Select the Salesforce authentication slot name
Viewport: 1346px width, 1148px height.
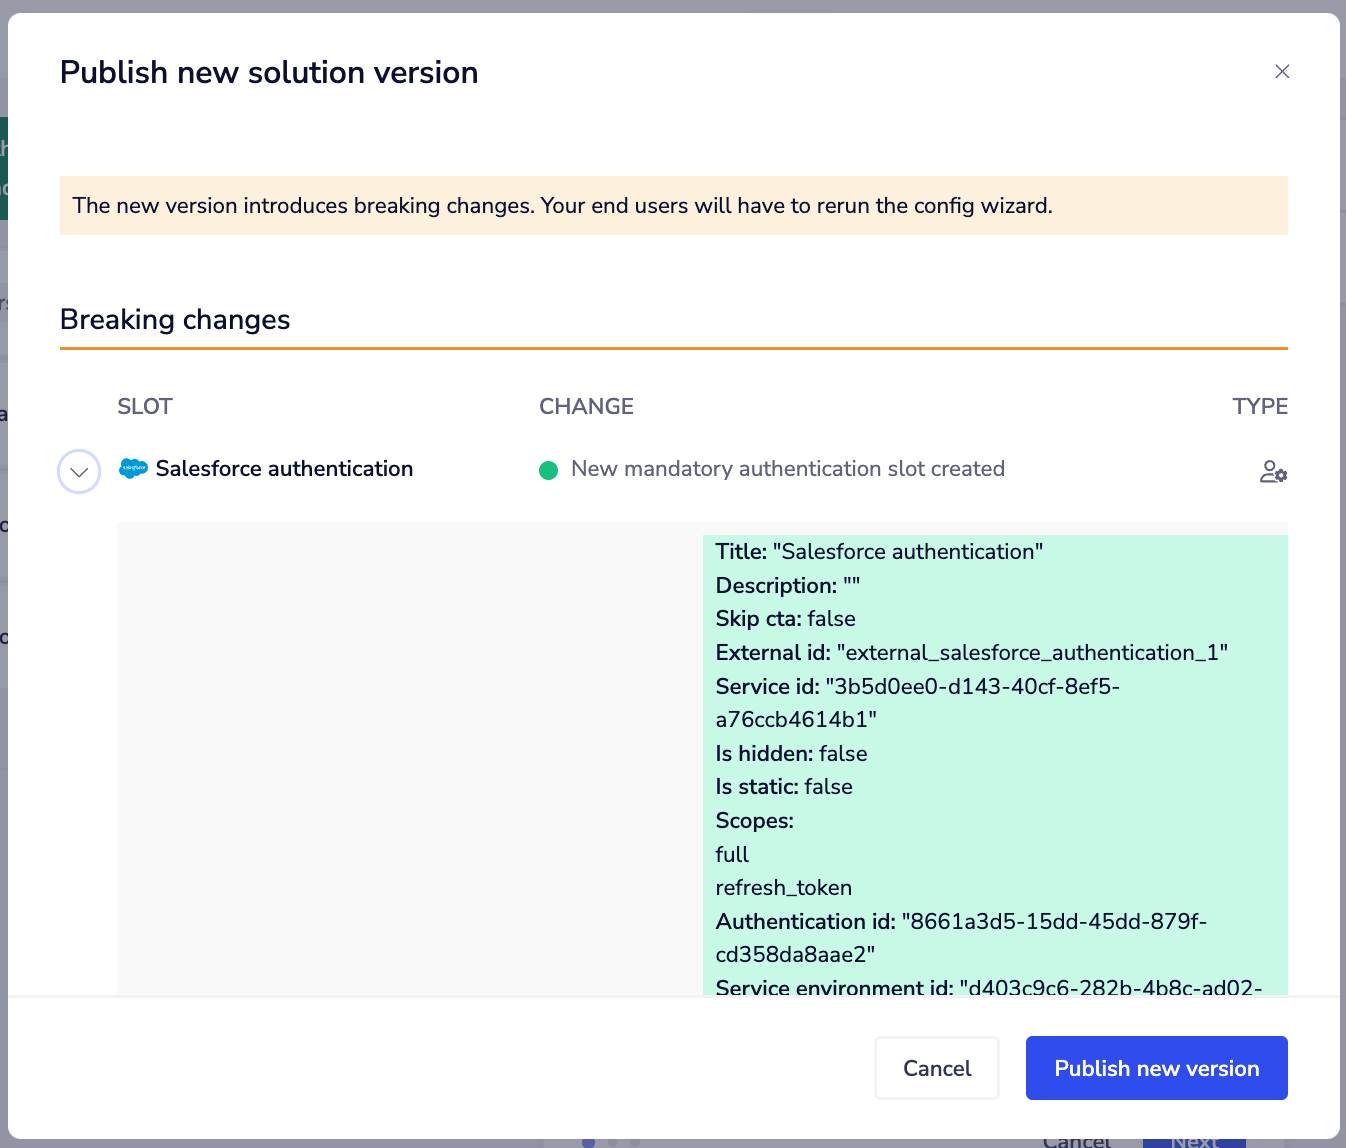(x=285, y=468)
